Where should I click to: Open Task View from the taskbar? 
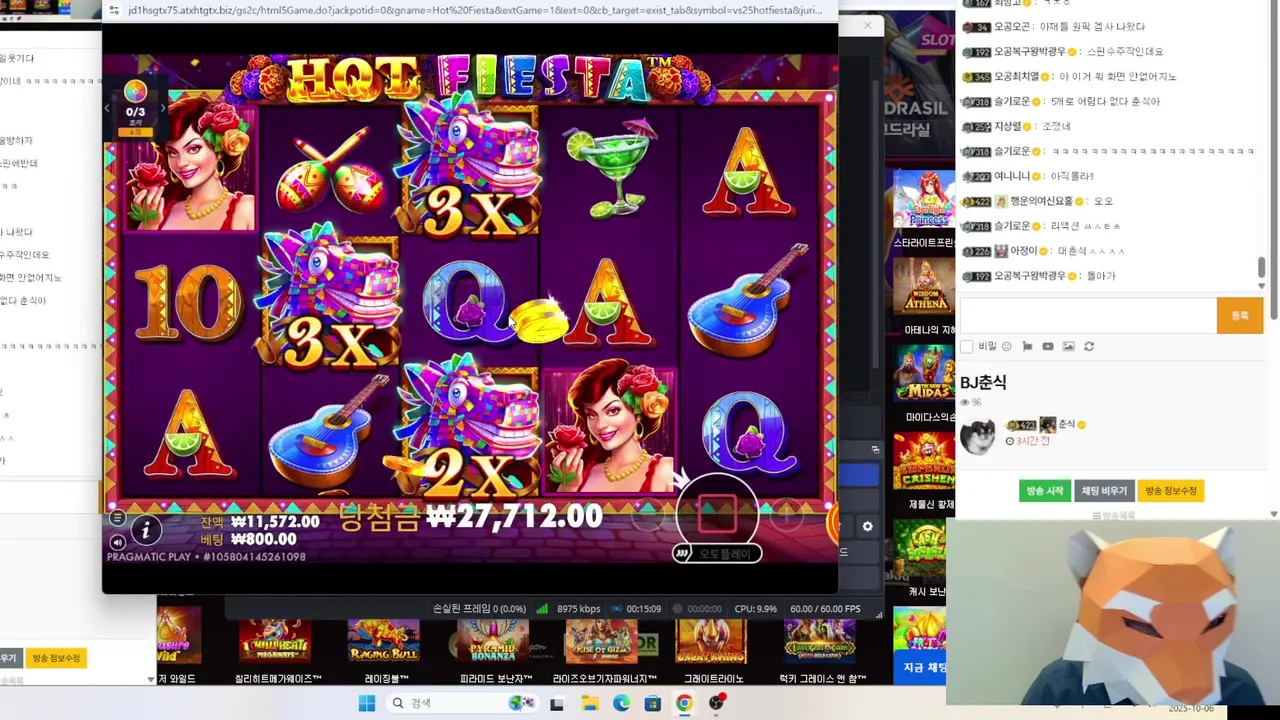pyautogui.click(x=557, y=703)
